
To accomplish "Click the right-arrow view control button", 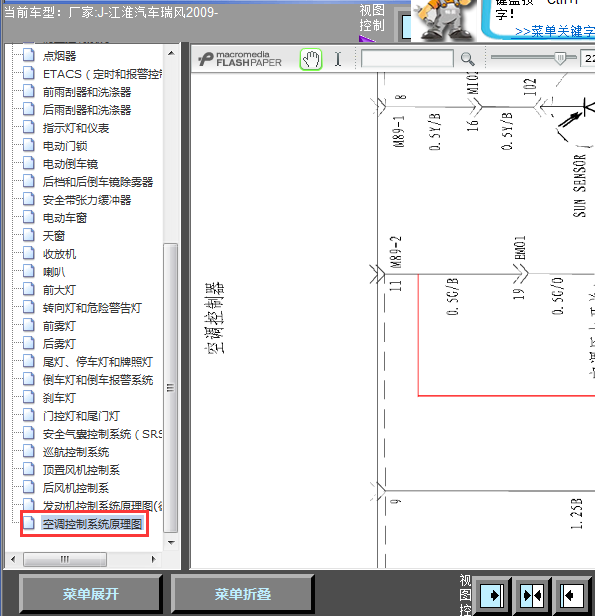I will [x=492, y=596].
